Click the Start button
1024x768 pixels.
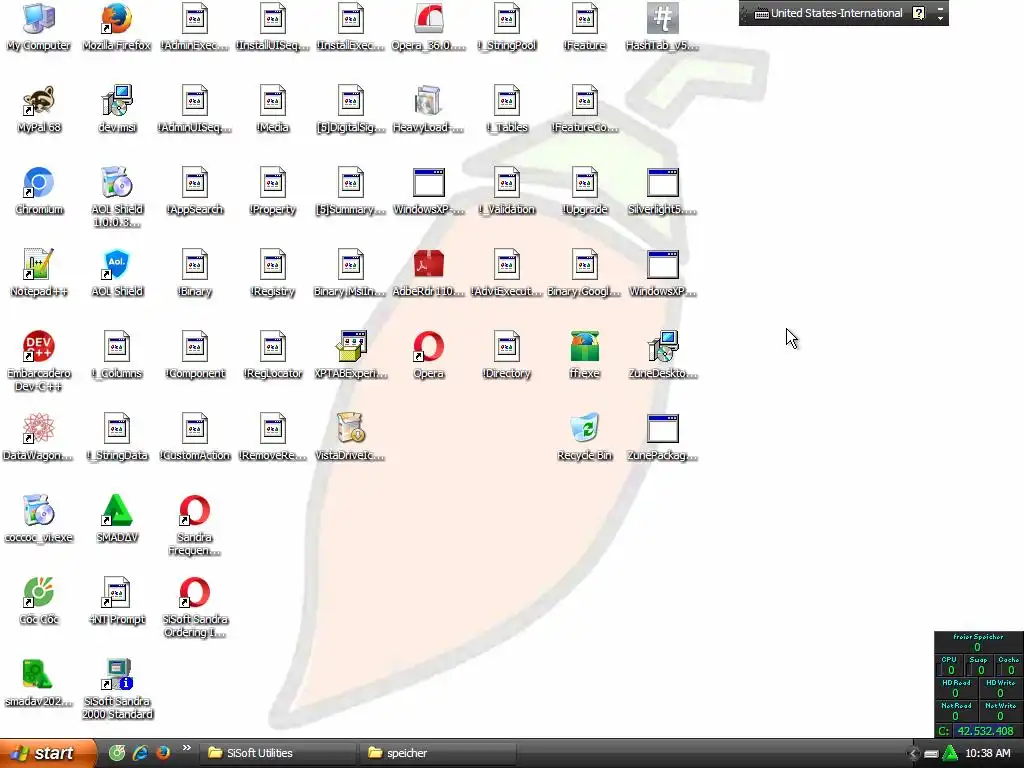click(x=48, y=753)
